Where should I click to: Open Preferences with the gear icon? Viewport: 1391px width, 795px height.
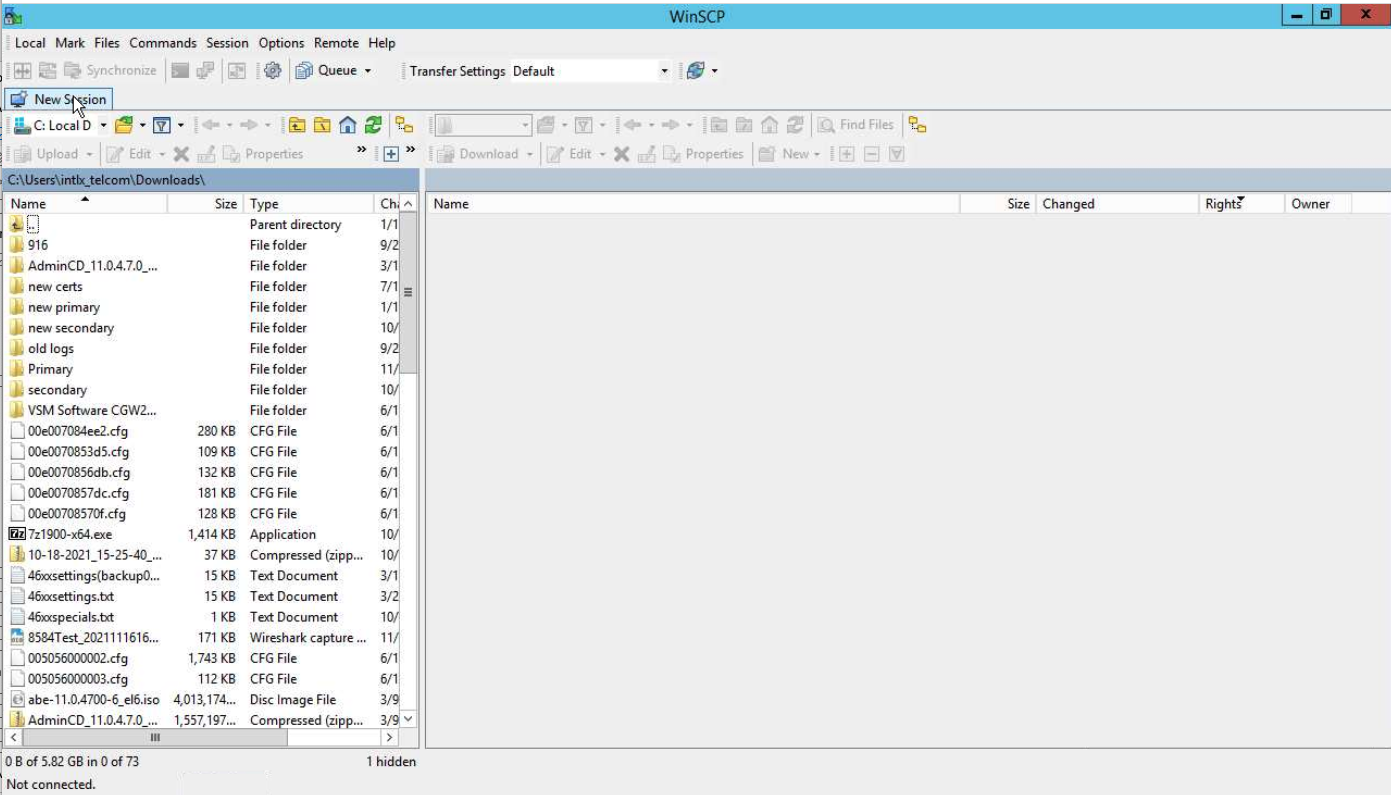point(272,70)
